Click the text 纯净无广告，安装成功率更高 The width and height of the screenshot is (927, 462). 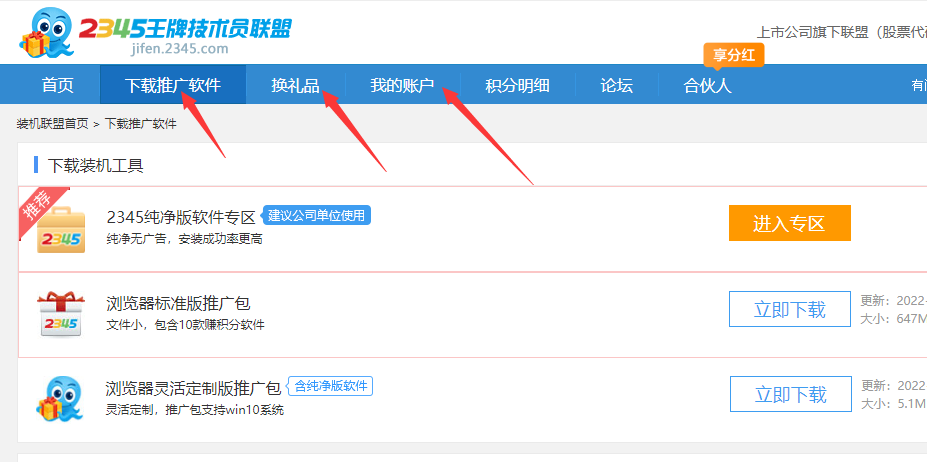click(x=184, y=239)
